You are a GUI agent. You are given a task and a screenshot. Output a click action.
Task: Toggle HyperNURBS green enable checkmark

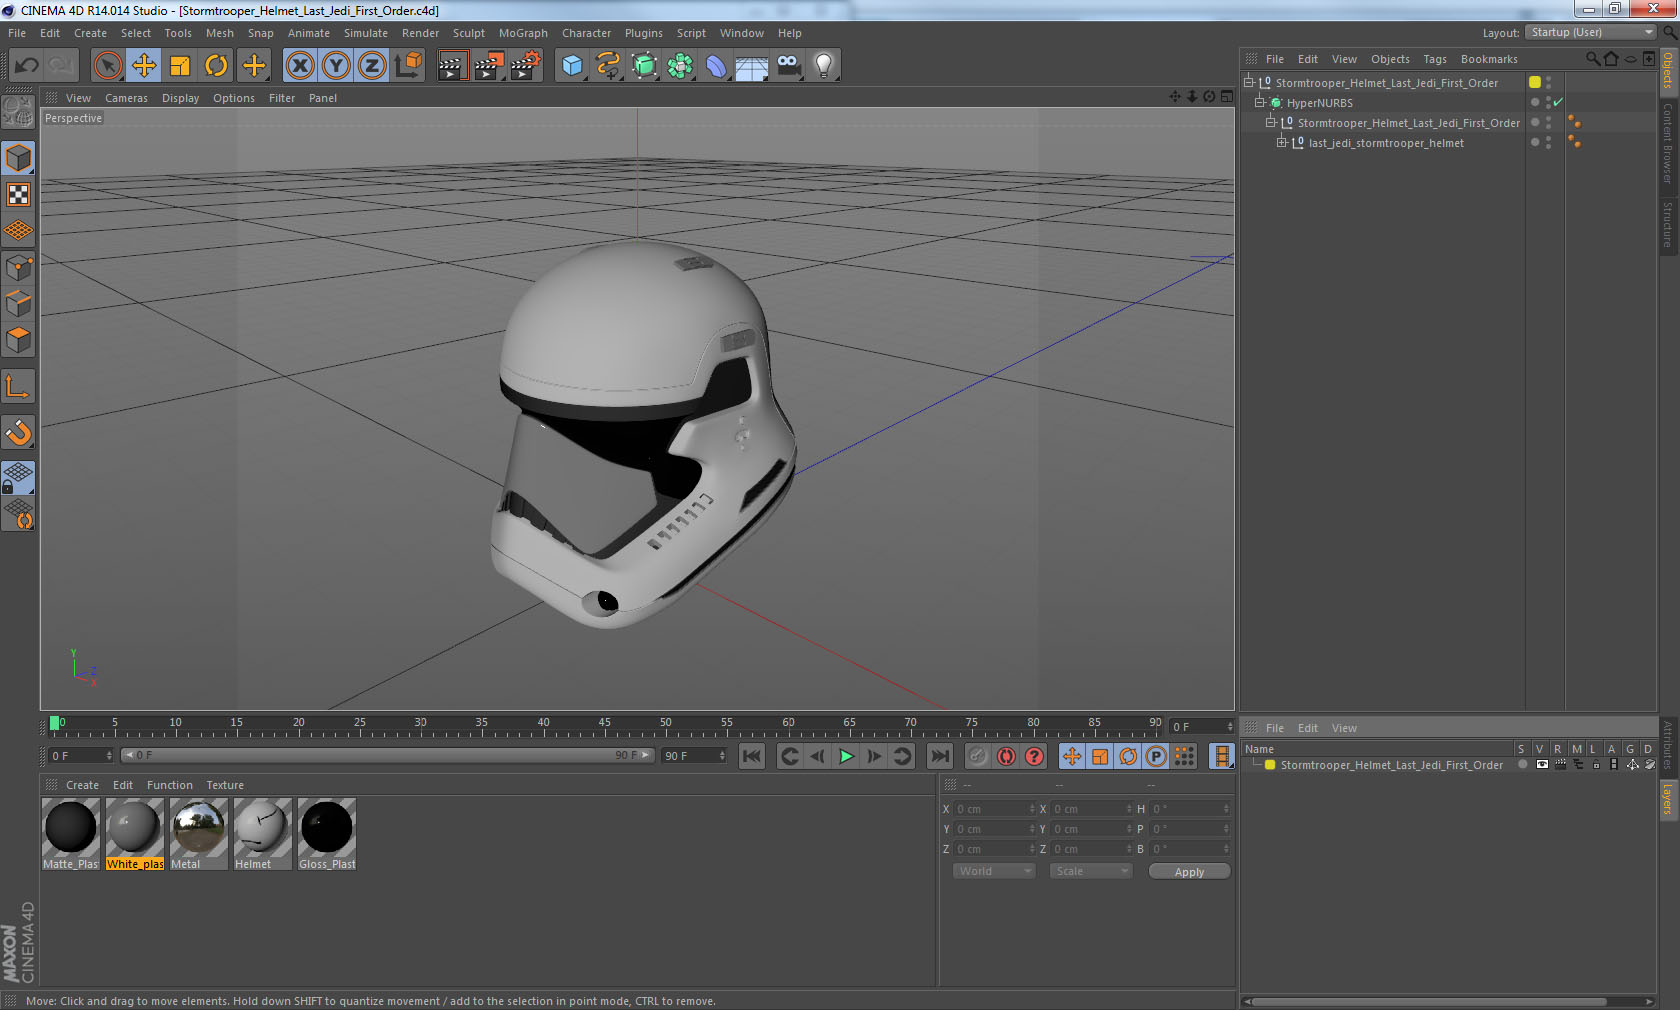(x=1558, y=102)
